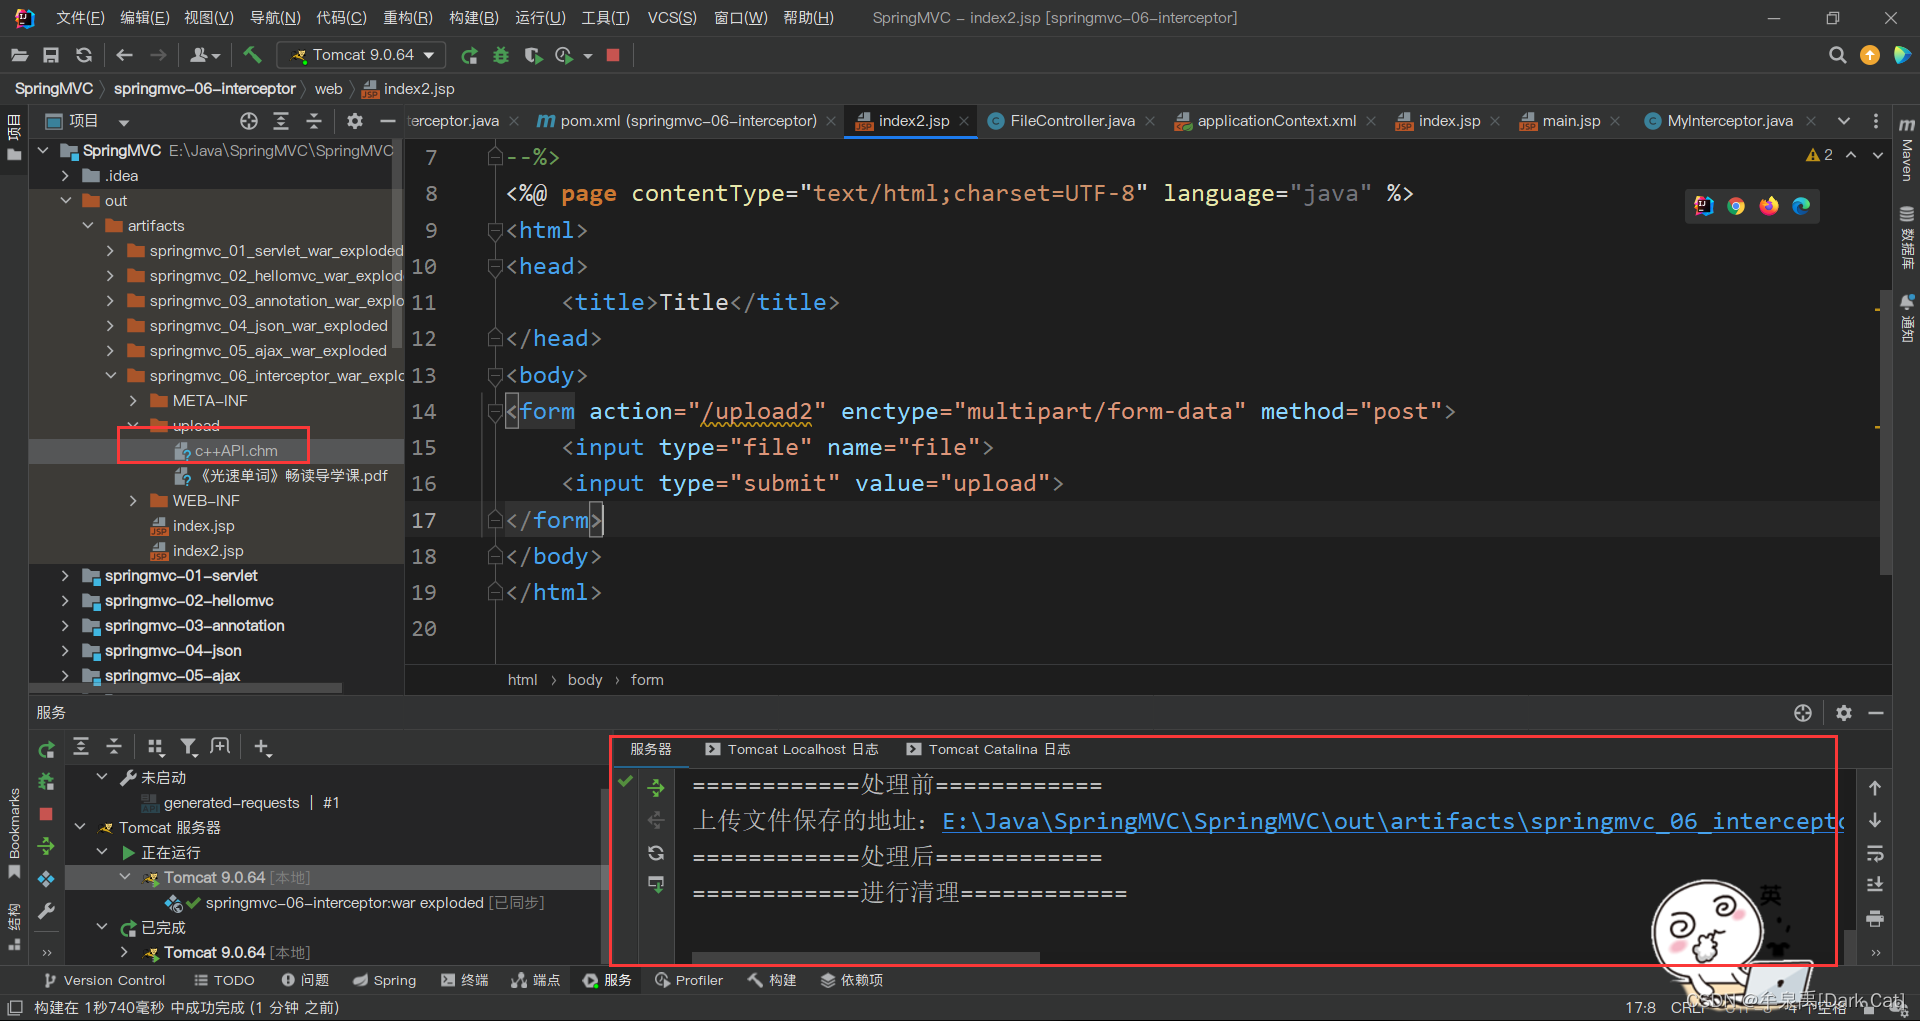Open Search Everywhere magnifier icon
Image resolution: width=1920 pixels, height=1021 pixels.
point(1837,55)
